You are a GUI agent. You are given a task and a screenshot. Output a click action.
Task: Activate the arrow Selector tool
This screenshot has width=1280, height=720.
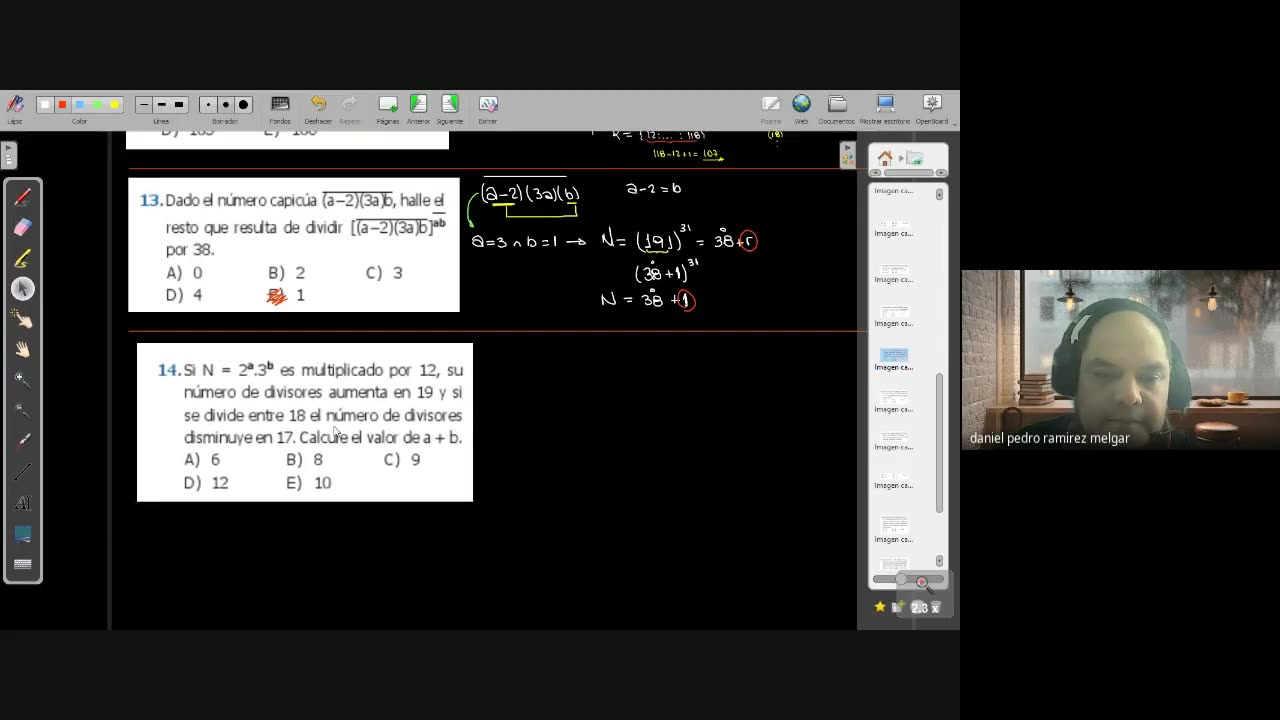coord(23,289)
